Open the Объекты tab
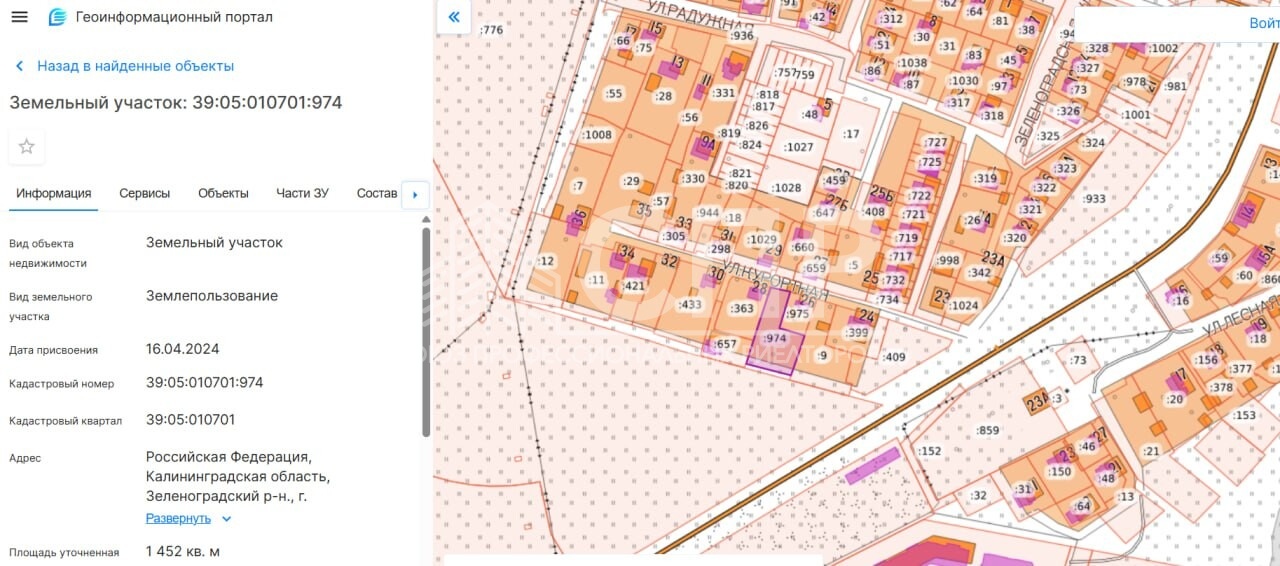The image size is (1280, 566). tap(223, 193)
